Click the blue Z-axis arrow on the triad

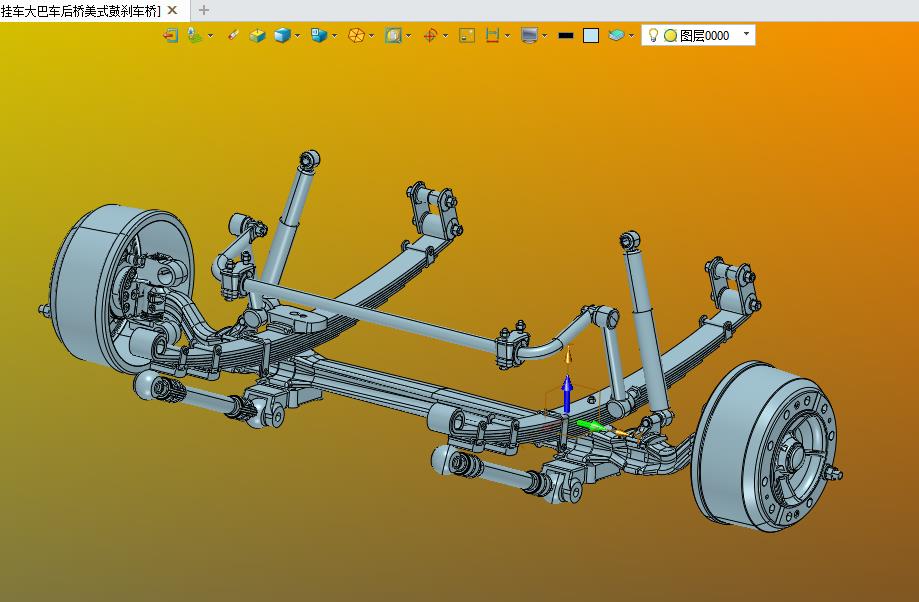tap(567, 394)
